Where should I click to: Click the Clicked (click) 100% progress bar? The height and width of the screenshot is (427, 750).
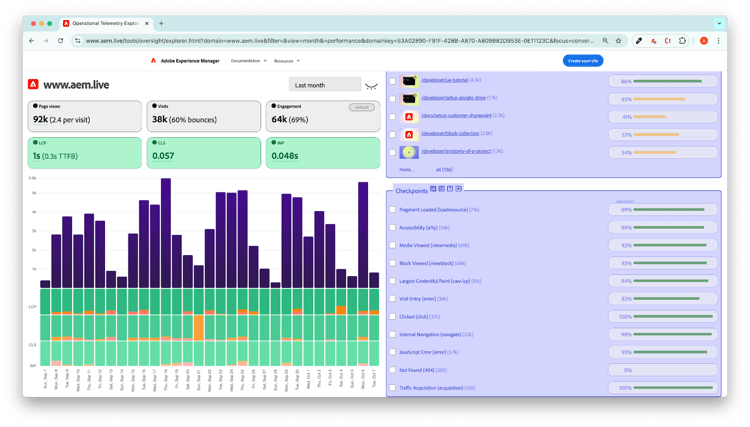click(x=662, y=316)
